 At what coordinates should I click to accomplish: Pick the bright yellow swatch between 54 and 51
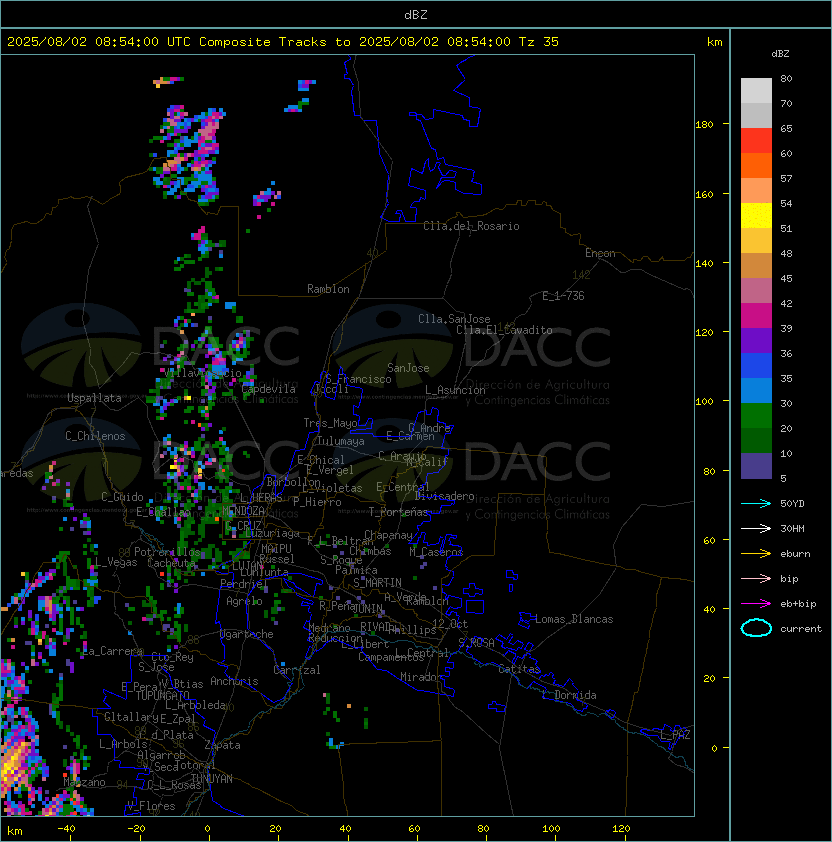(756, 215)
